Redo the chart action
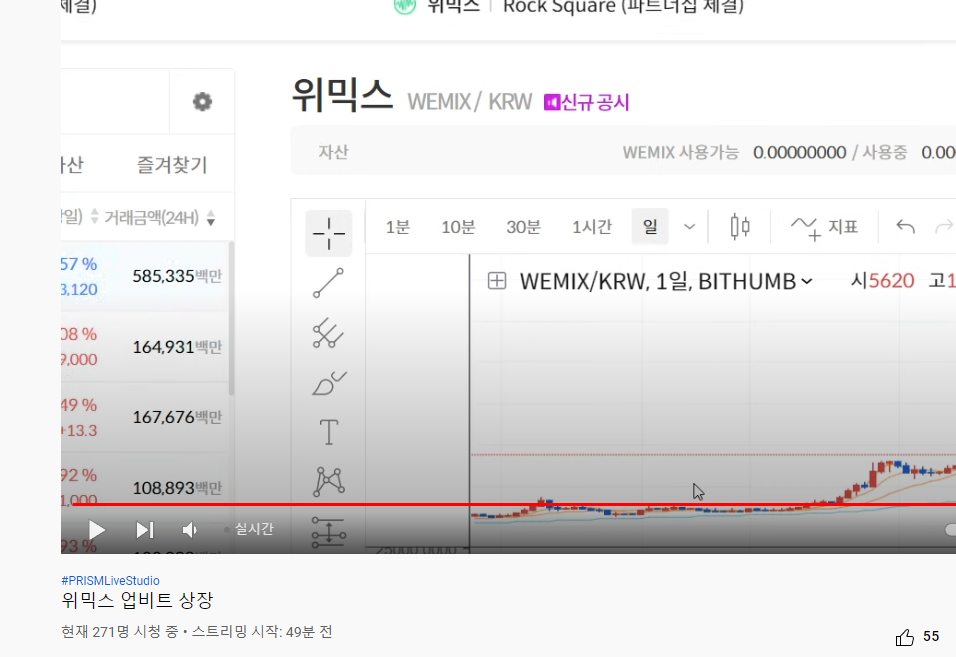The height and width of the screenshot is (657, 956). [x=944, y=227]
